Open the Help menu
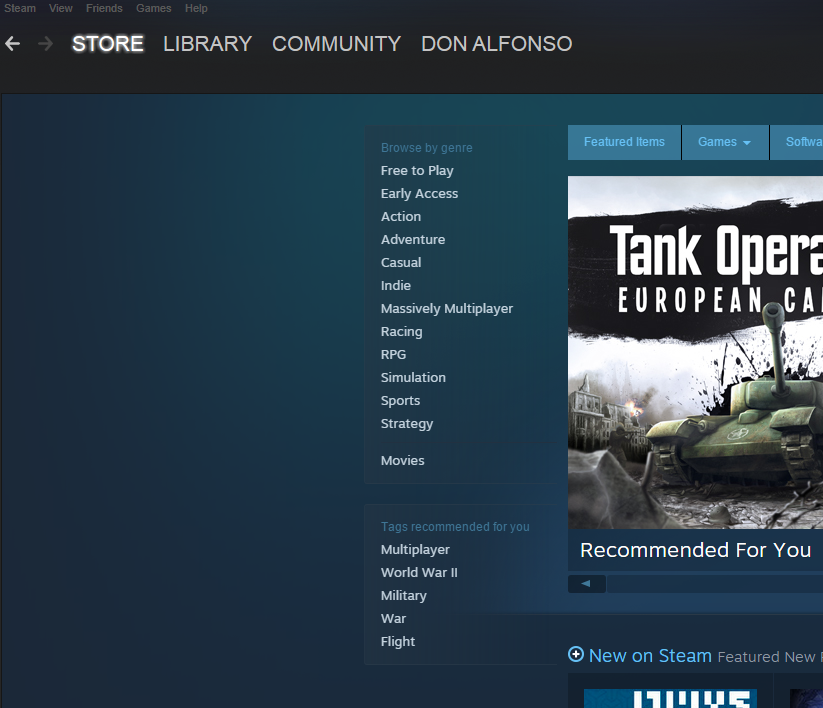This screenshot has width=823, height=708. point(196,8)
